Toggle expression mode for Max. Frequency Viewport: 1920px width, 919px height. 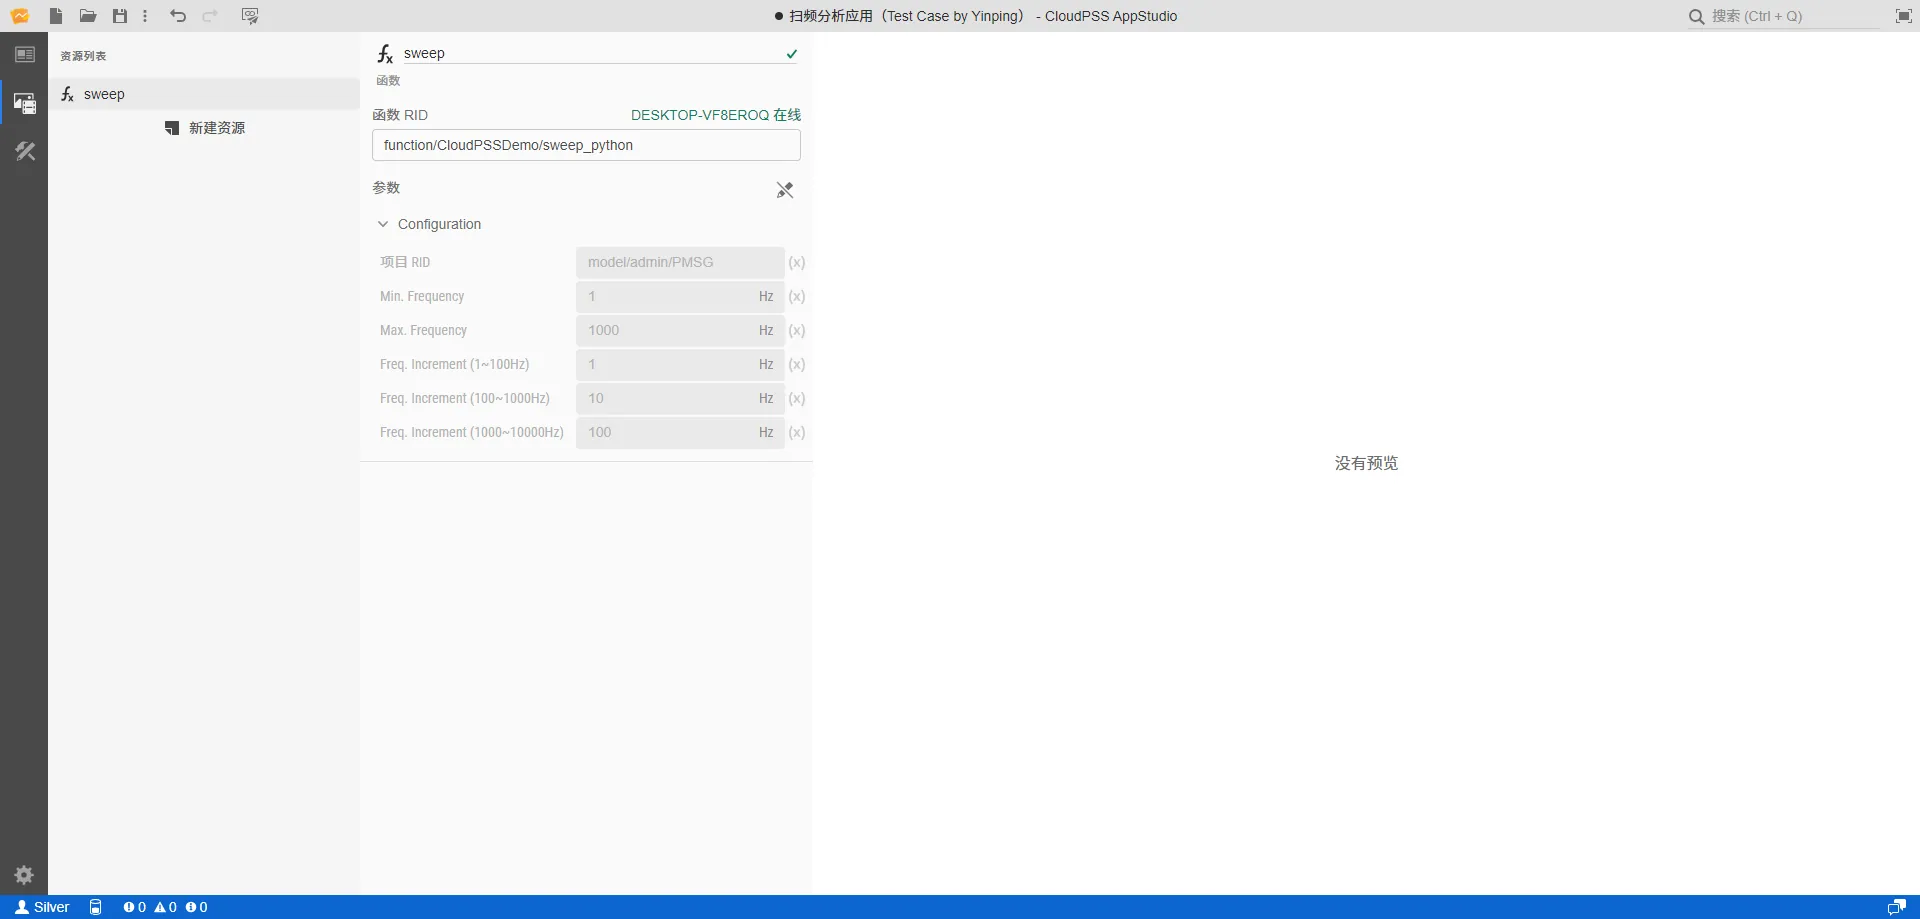pyautogui.click(x=797, y=330)
